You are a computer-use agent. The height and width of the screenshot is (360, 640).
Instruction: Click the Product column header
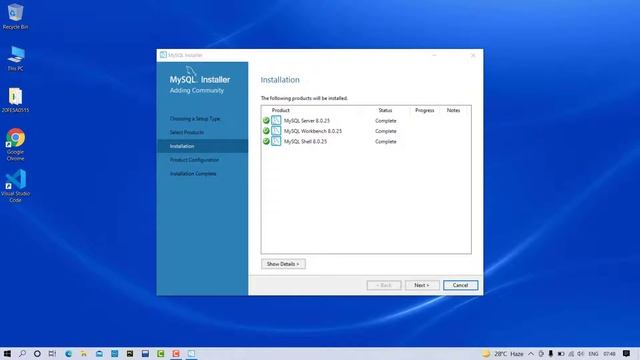pos(281,110)
